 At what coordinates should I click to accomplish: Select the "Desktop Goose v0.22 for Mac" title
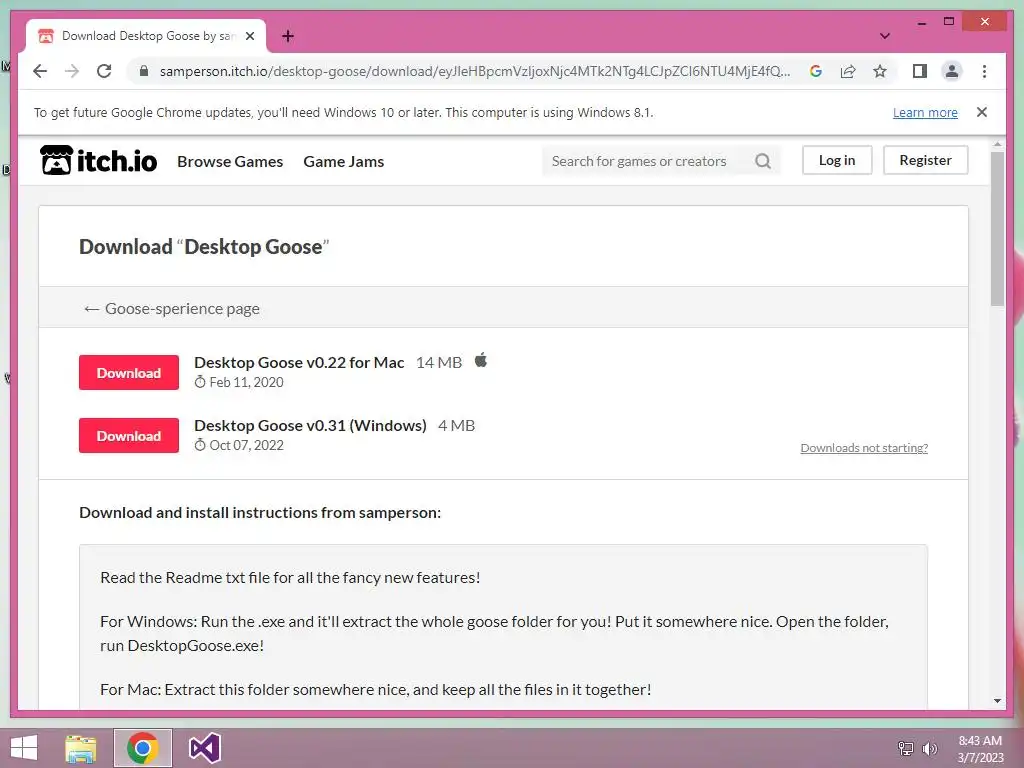(x=299, y=362)
